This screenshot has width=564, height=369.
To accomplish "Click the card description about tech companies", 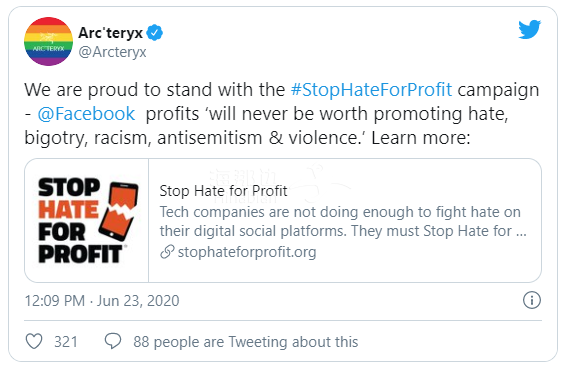I will [343, 221].
